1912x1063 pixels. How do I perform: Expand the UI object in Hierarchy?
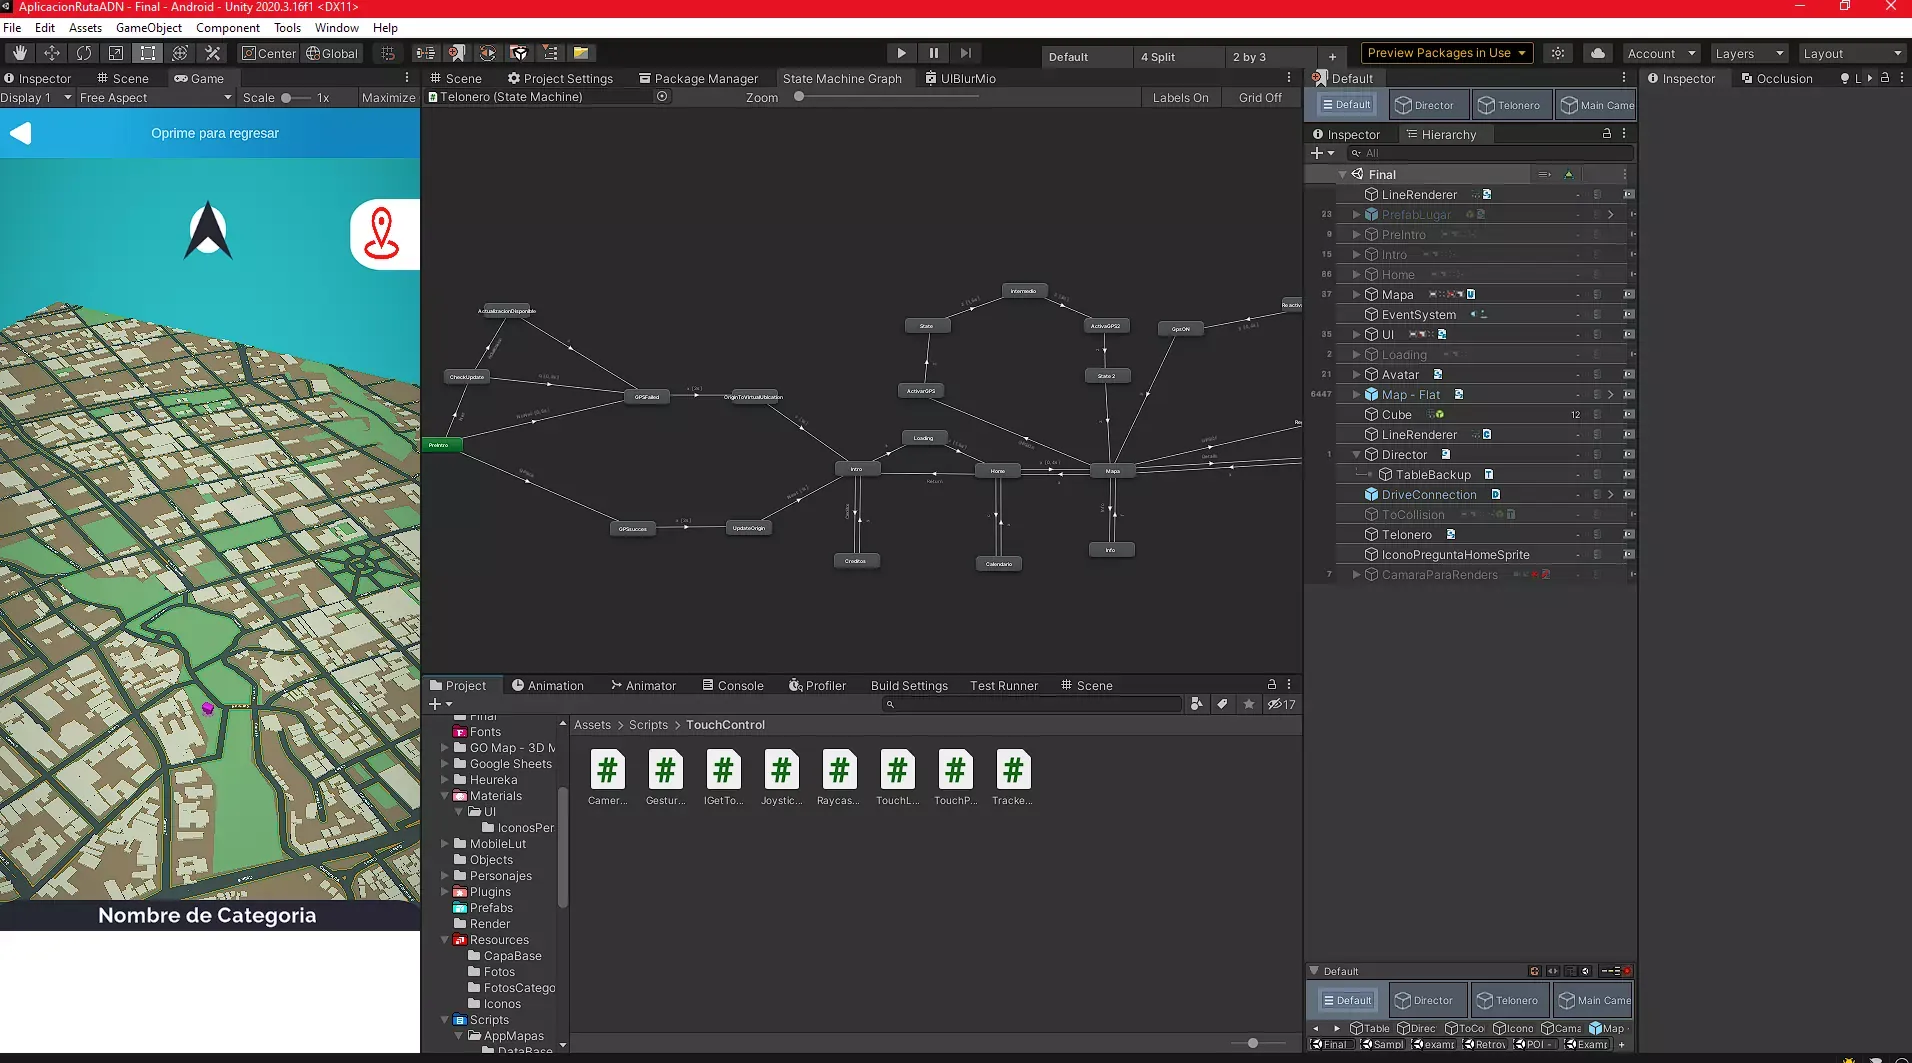click(x=1356, y=335)
